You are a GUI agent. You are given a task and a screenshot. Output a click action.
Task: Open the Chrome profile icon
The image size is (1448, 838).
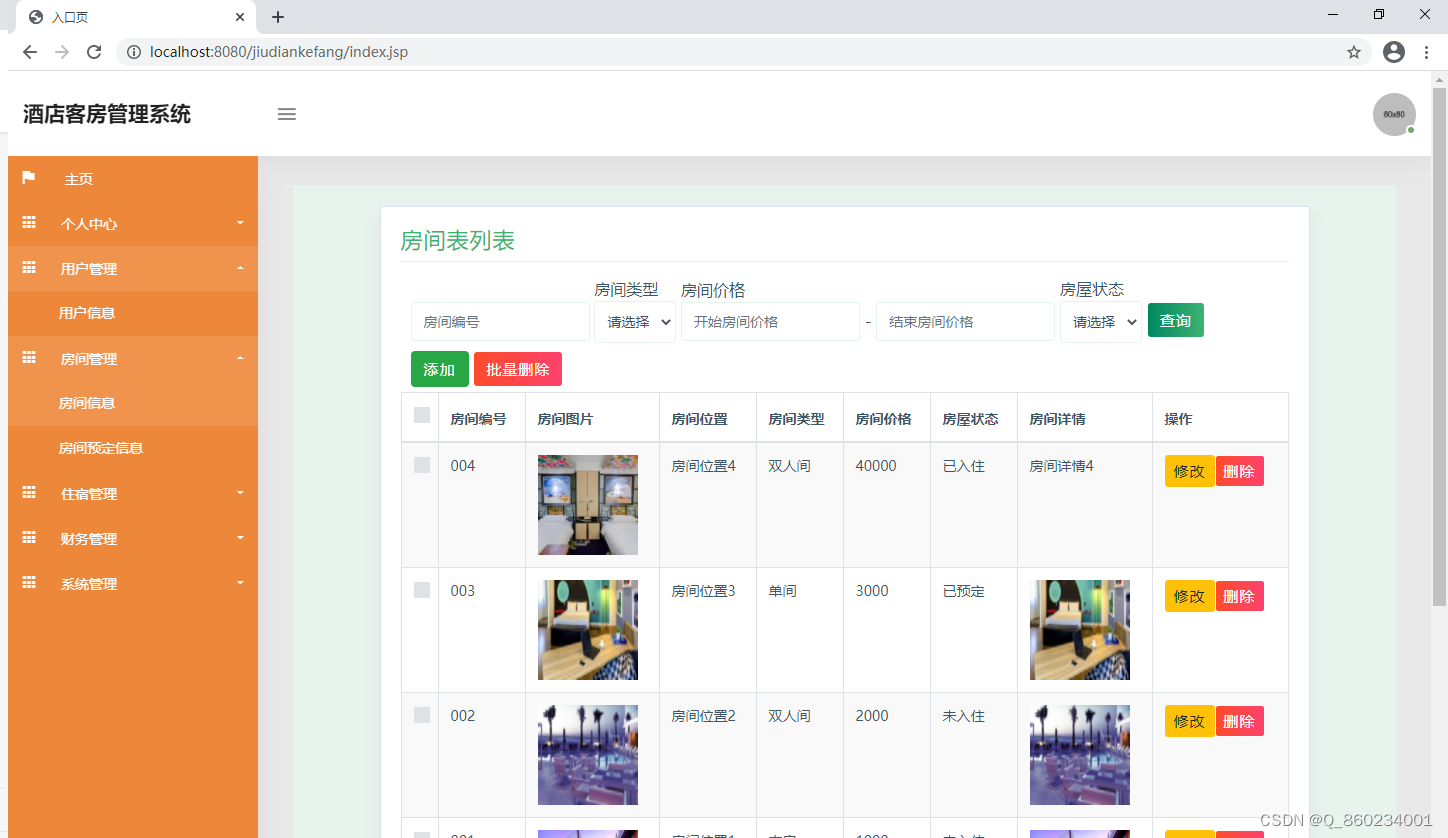click(x=1394, y=52)
